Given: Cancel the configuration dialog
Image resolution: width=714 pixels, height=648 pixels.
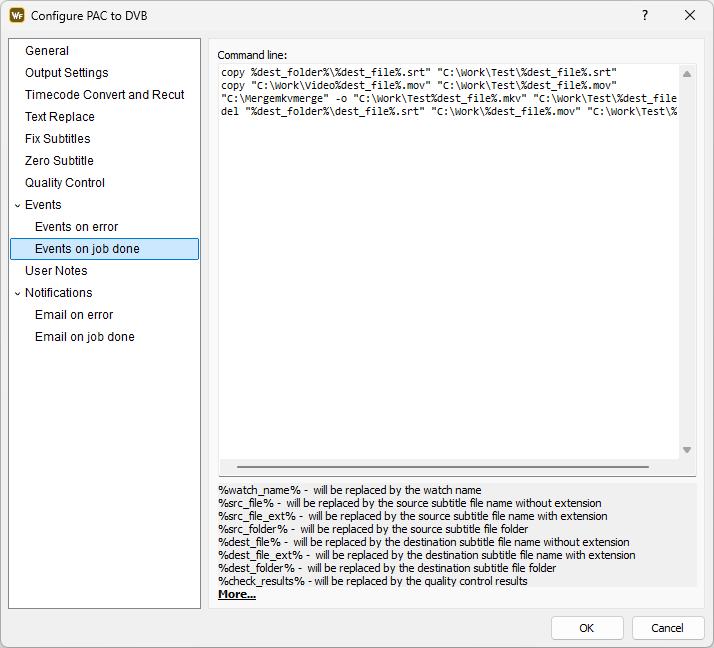Looking at the screenshot, I should tap(667, 628).
